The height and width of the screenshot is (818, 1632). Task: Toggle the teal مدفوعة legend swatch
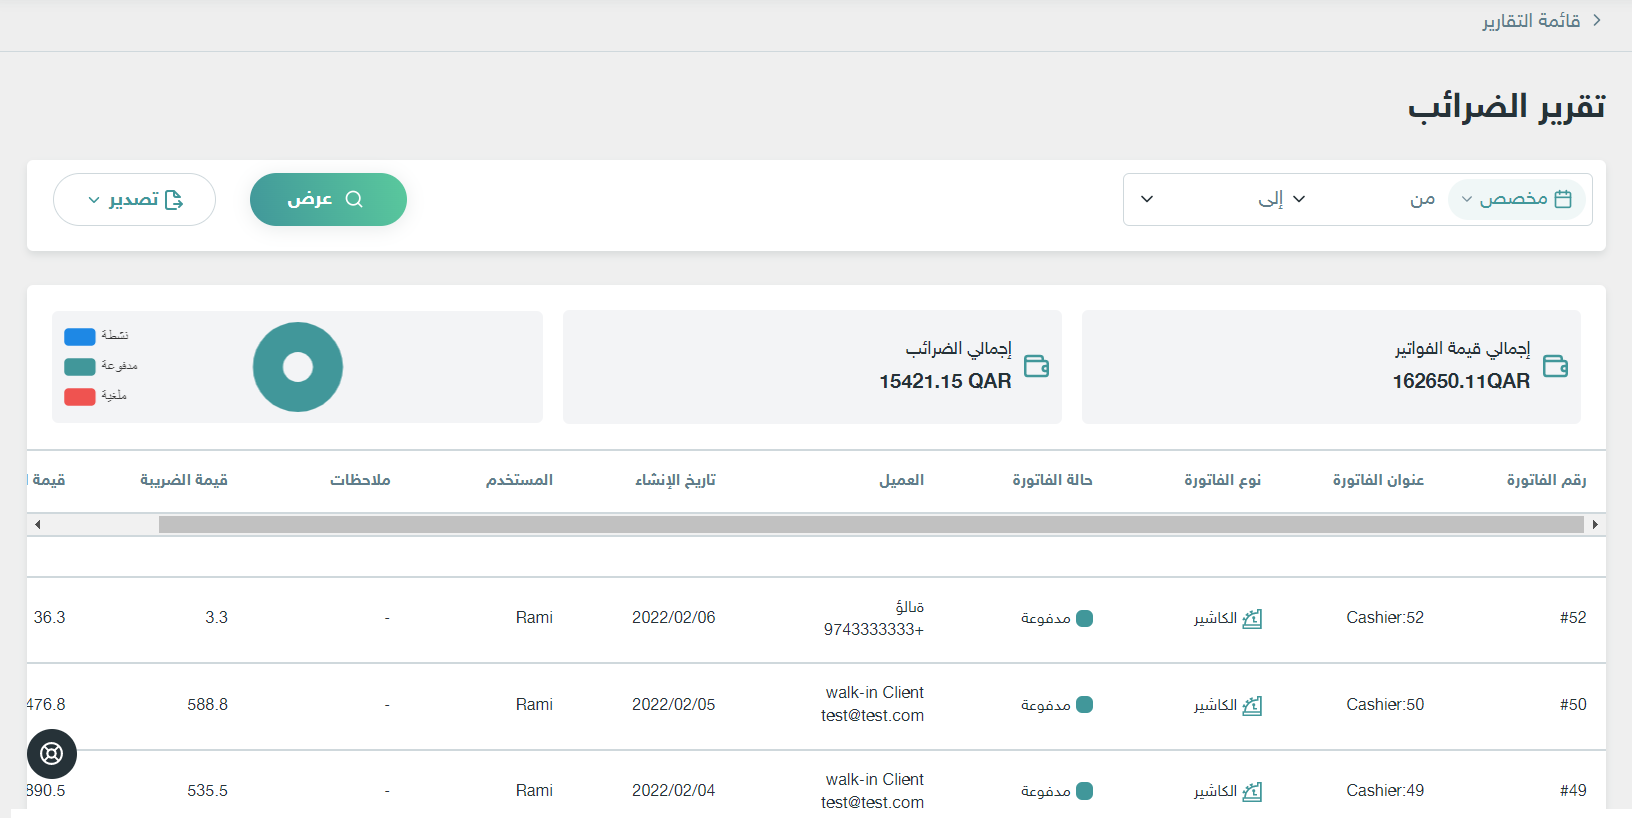click(80, 367)
